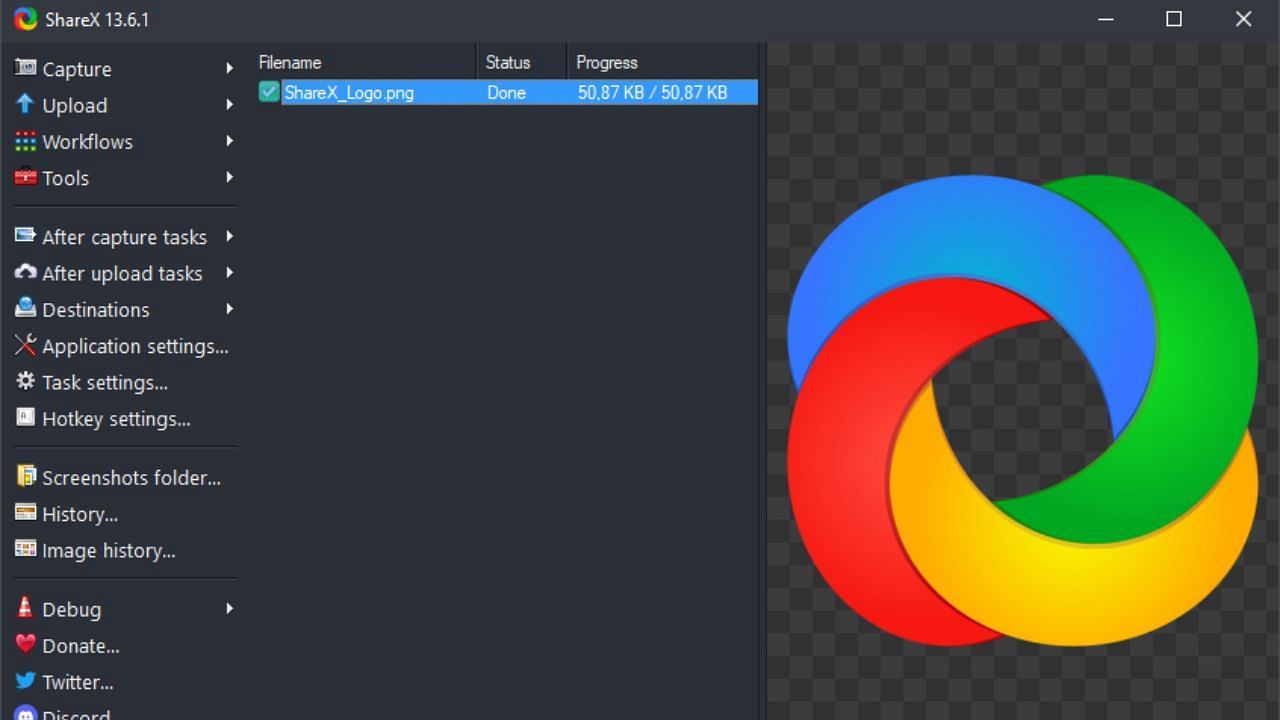Click the Task settings gear icon
The width and height of the screenshot is (1280, 720).
click(25, 382)
